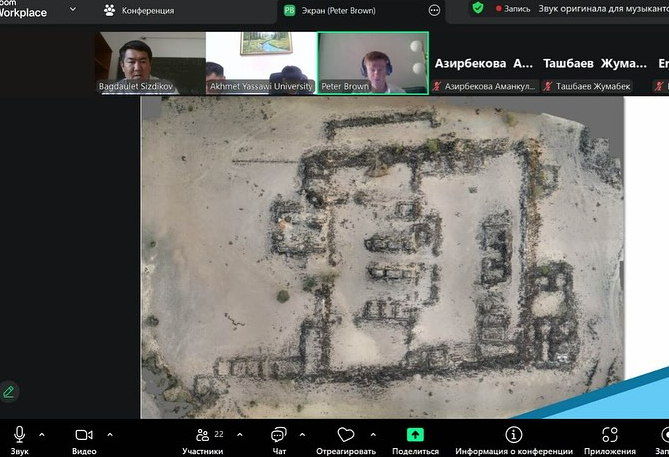The height and width of the screenshot is (457, 669).
Task: Expand audio options arrow next to Звук
Action: pyautogui.click(x=42, y=434)
